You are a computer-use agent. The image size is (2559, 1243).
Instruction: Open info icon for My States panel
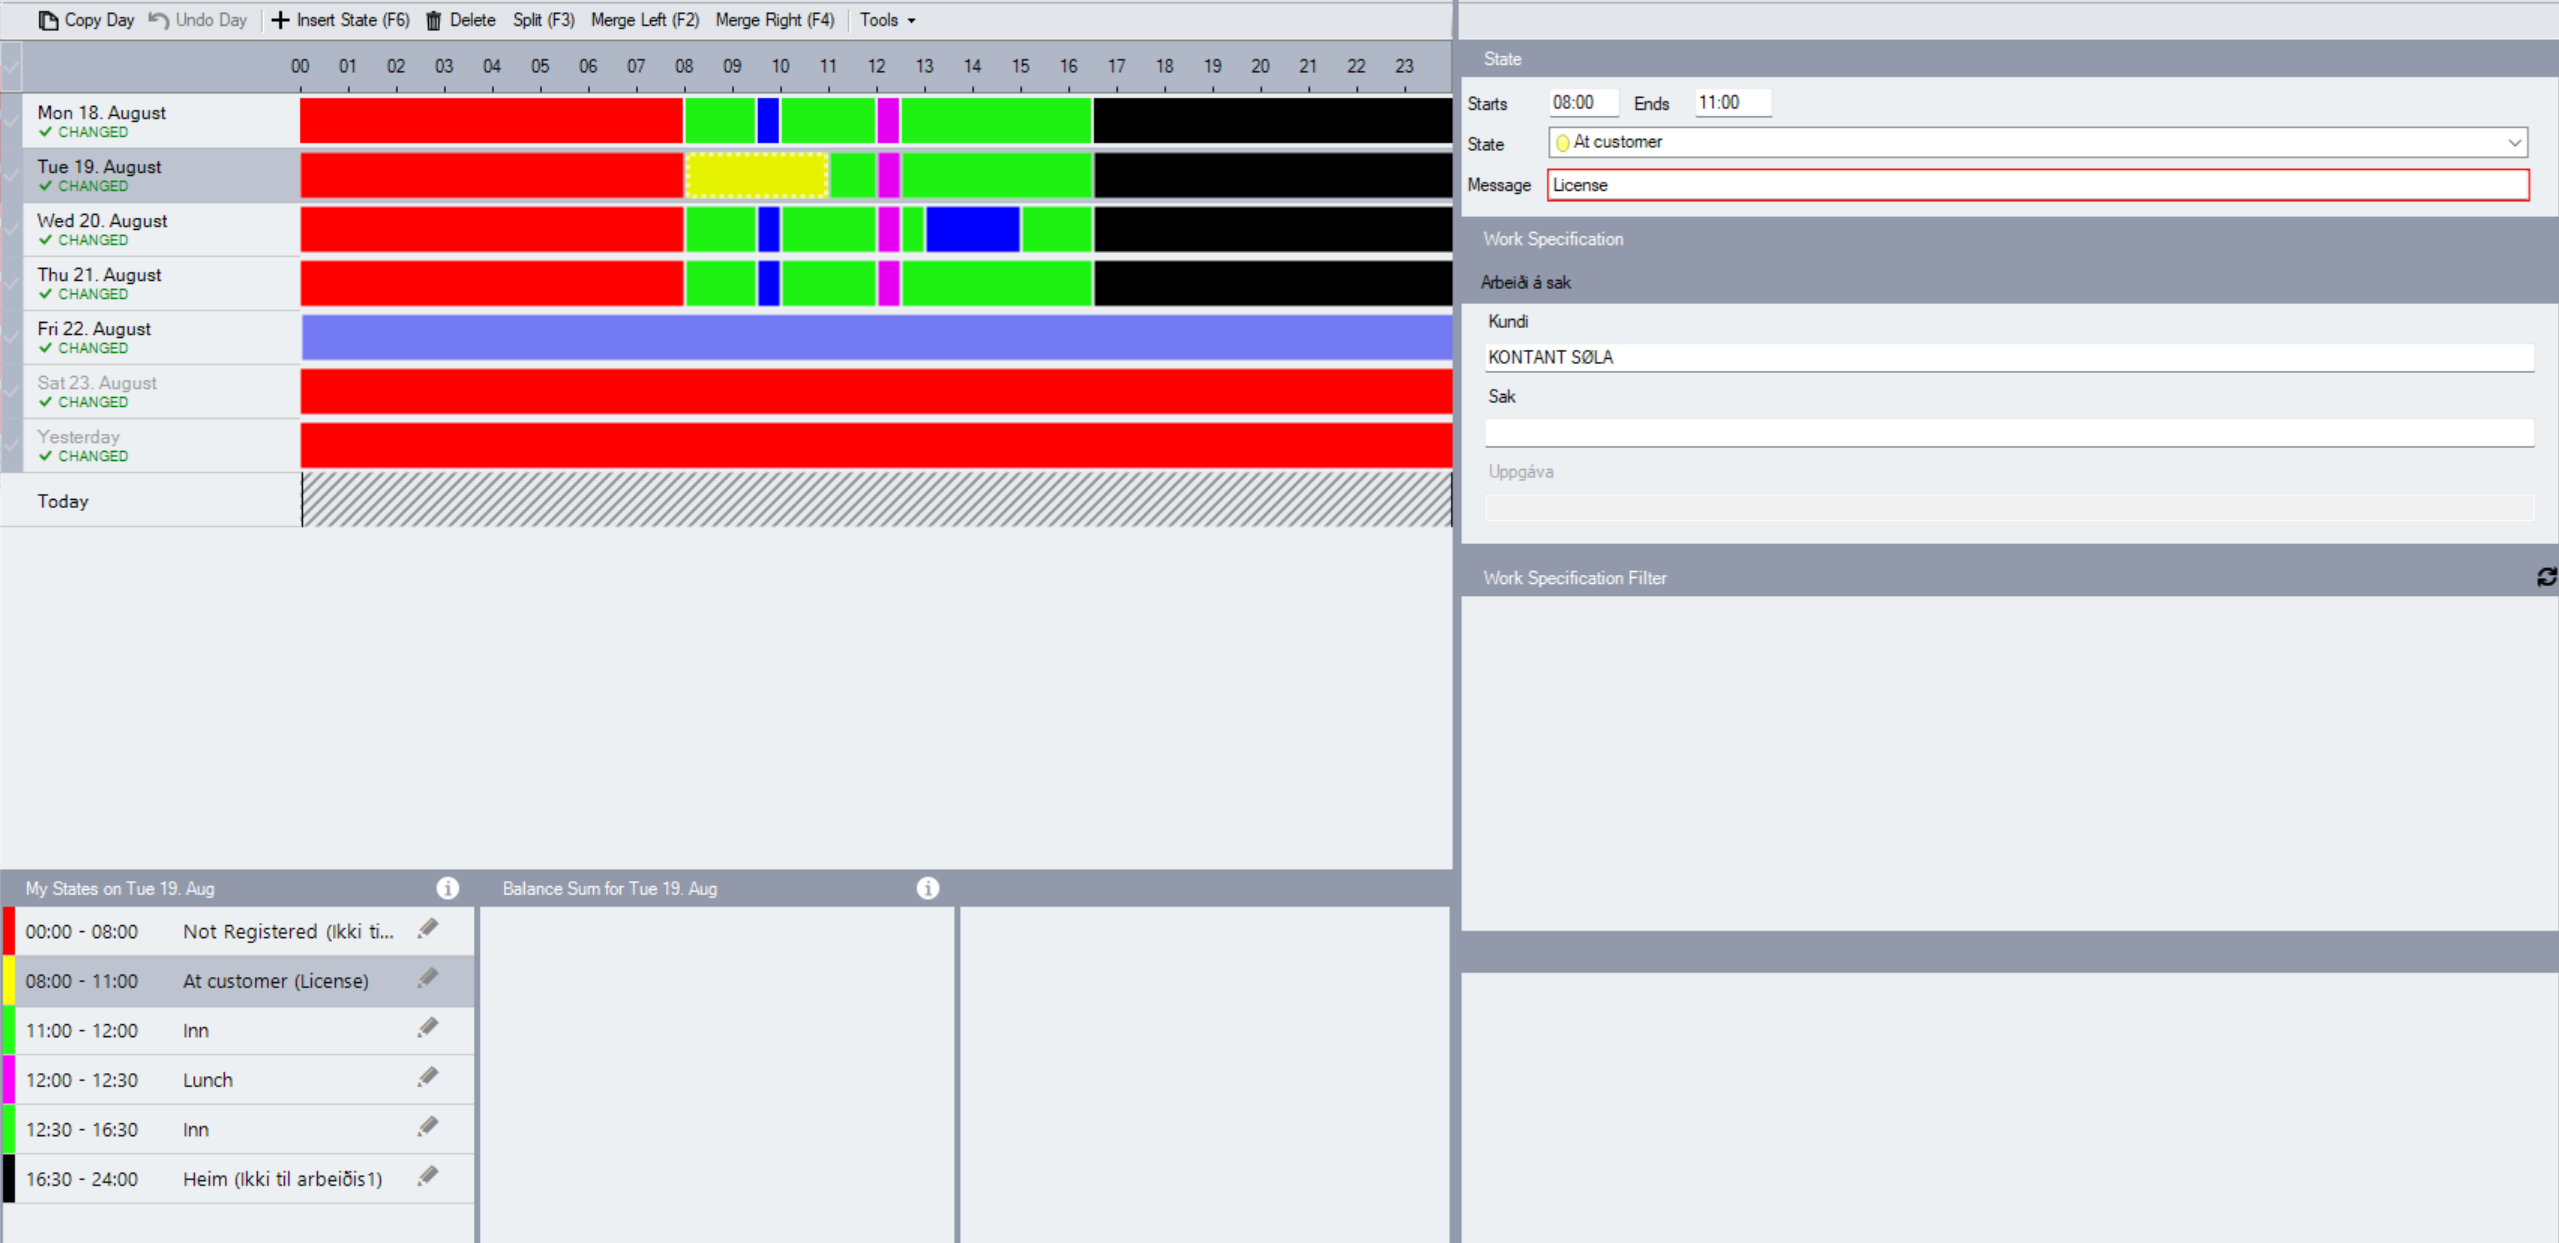click(x=447, y=888)
